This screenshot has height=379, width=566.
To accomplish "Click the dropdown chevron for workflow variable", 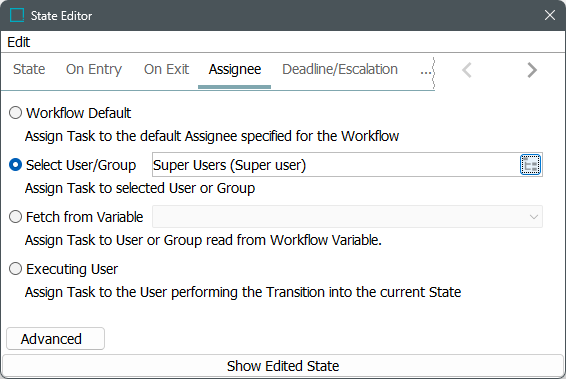I will pos(534,217).
